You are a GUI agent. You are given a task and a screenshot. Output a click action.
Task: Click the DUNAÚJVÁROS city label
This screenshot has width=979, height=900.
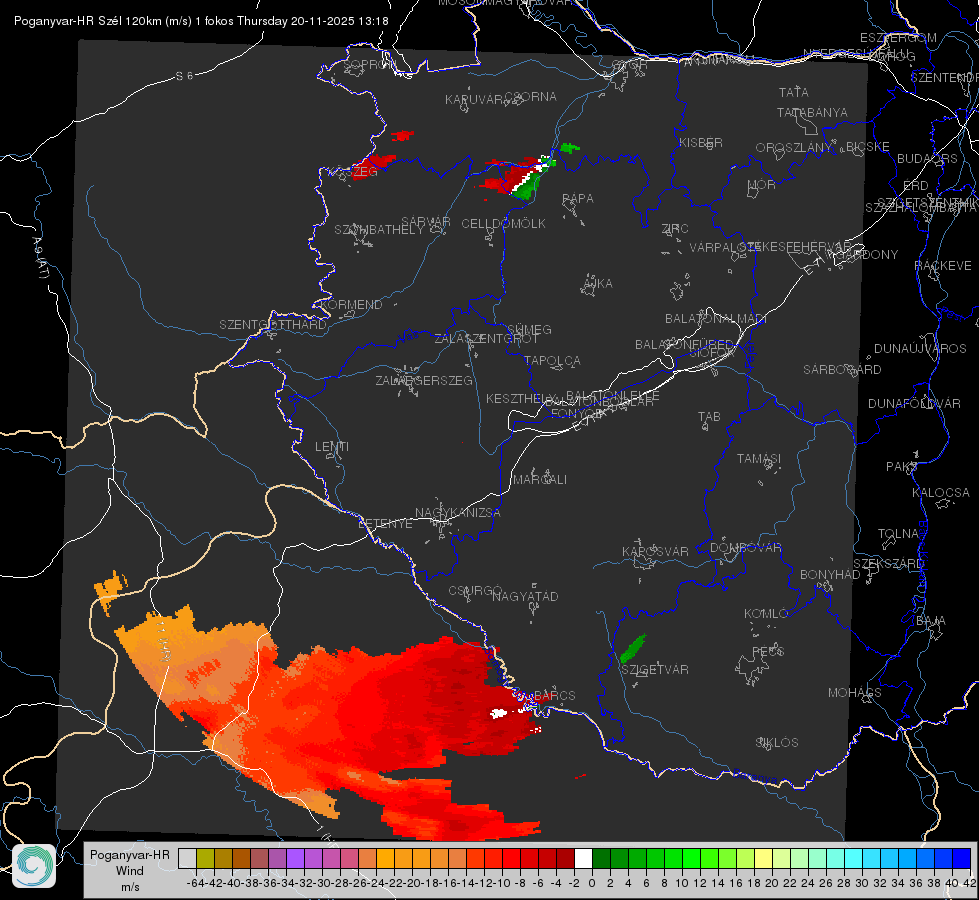920,348
